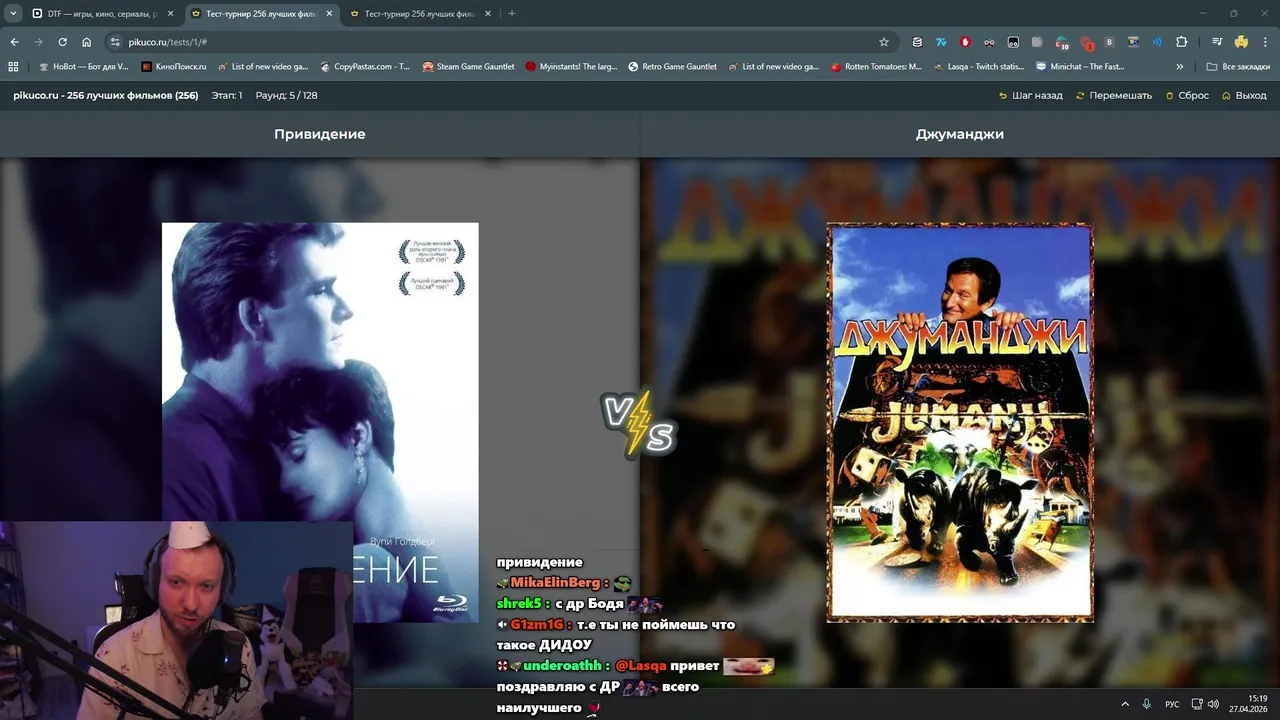Open the Lasqa Twitch statistics bookmark

tap(979, 67)
